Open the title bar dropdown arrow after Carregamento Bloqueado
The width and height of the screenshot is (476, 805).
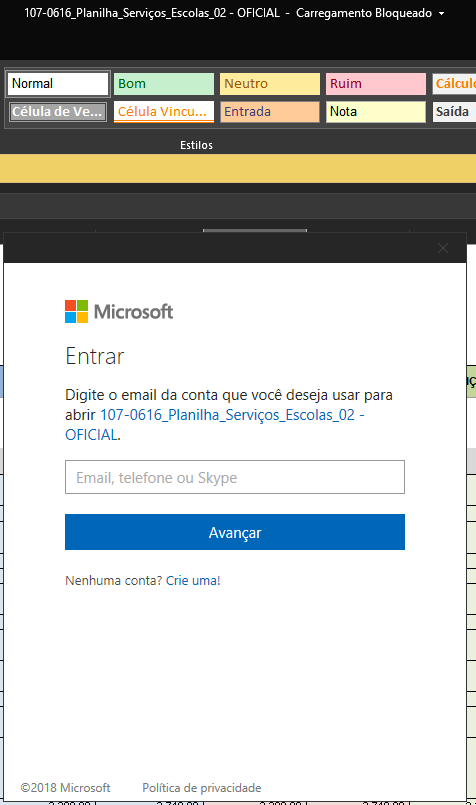[x=442, y=14]
